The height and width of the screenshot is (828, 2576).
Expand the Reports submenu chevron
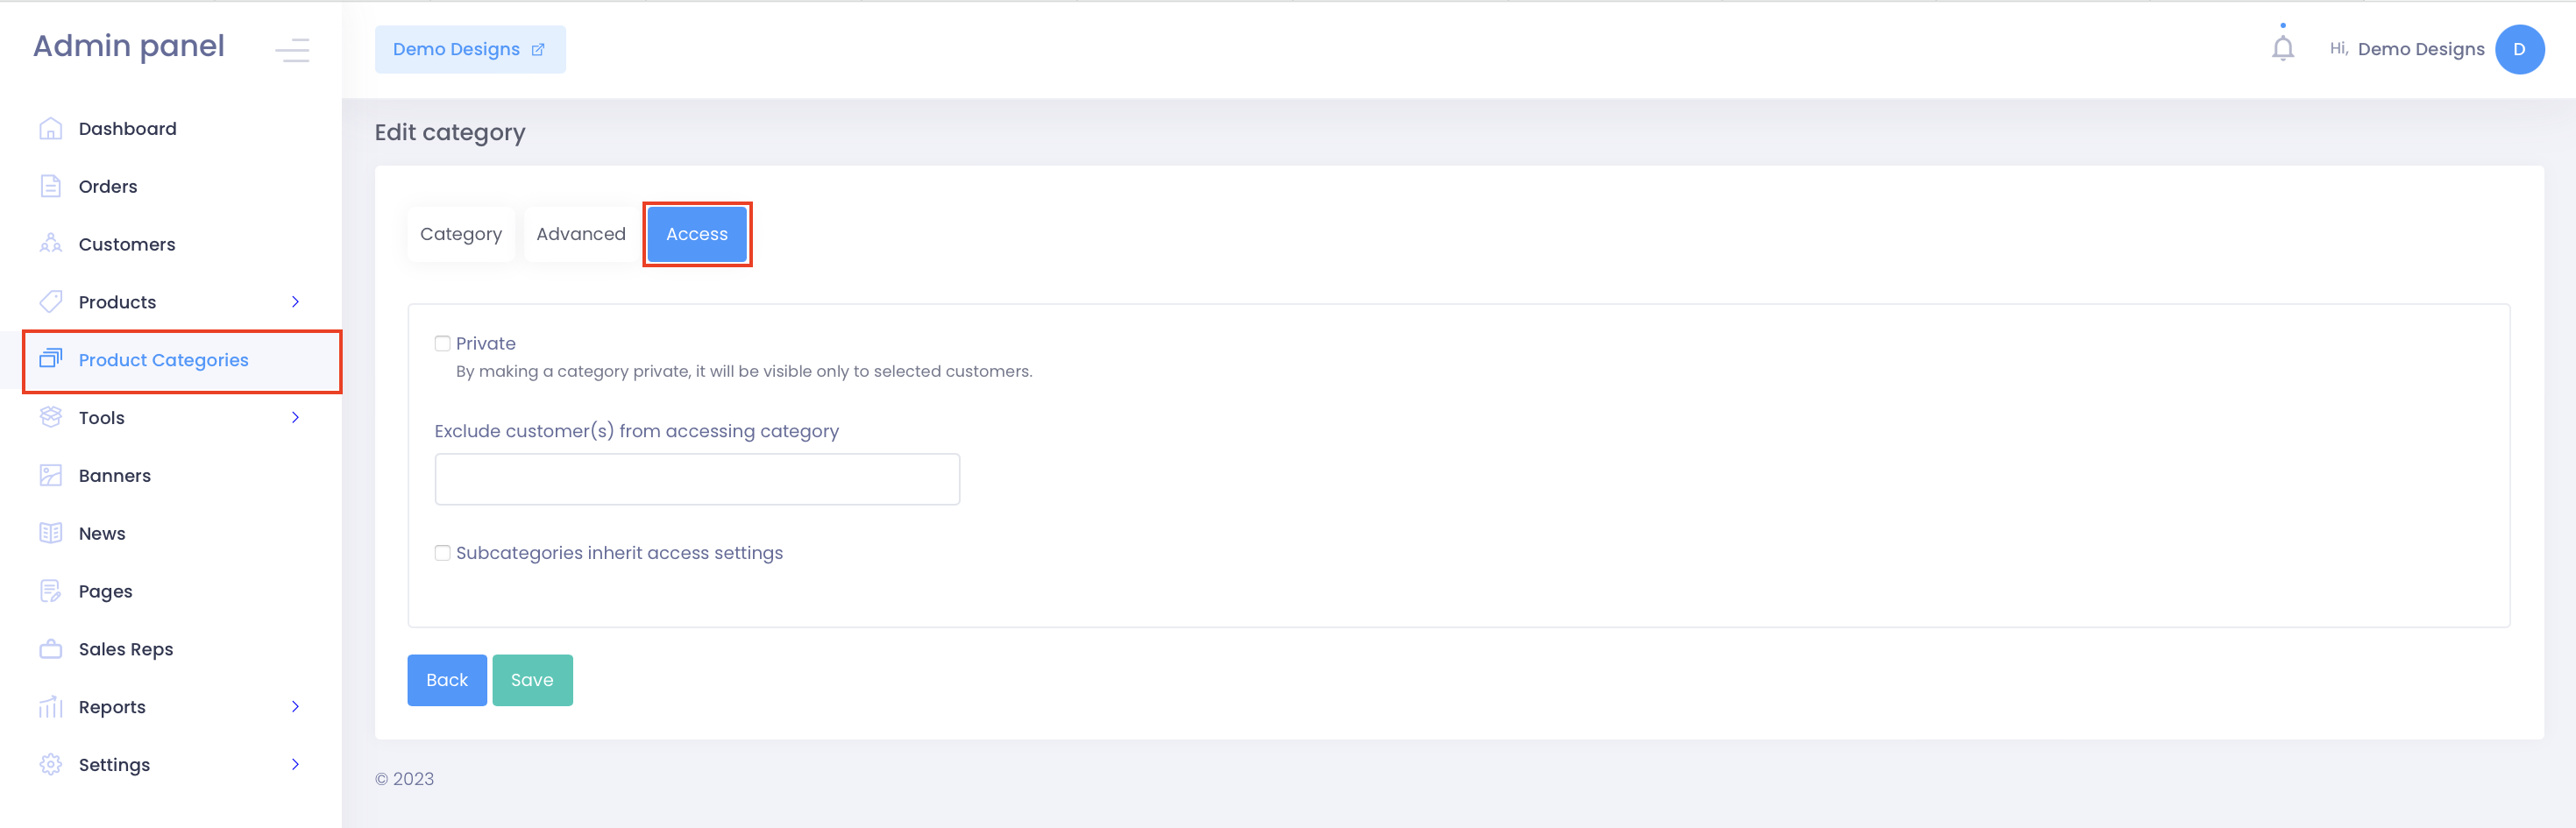coord(295,707)
